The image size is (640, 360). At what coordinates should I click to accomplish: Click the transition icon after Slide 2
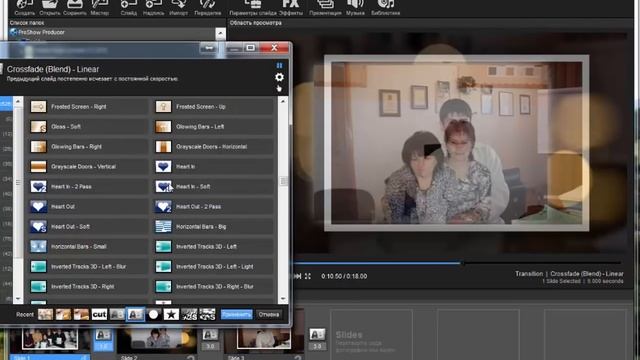(210, 336)
